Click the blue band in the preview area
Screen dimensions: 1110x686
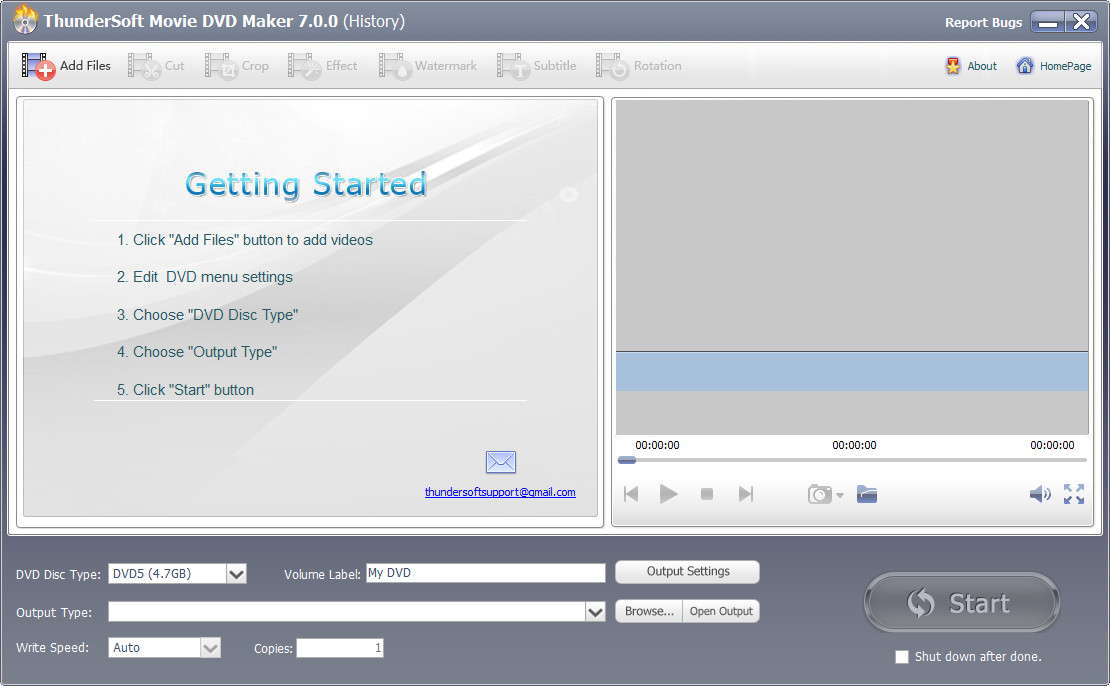tap(852, 372)
